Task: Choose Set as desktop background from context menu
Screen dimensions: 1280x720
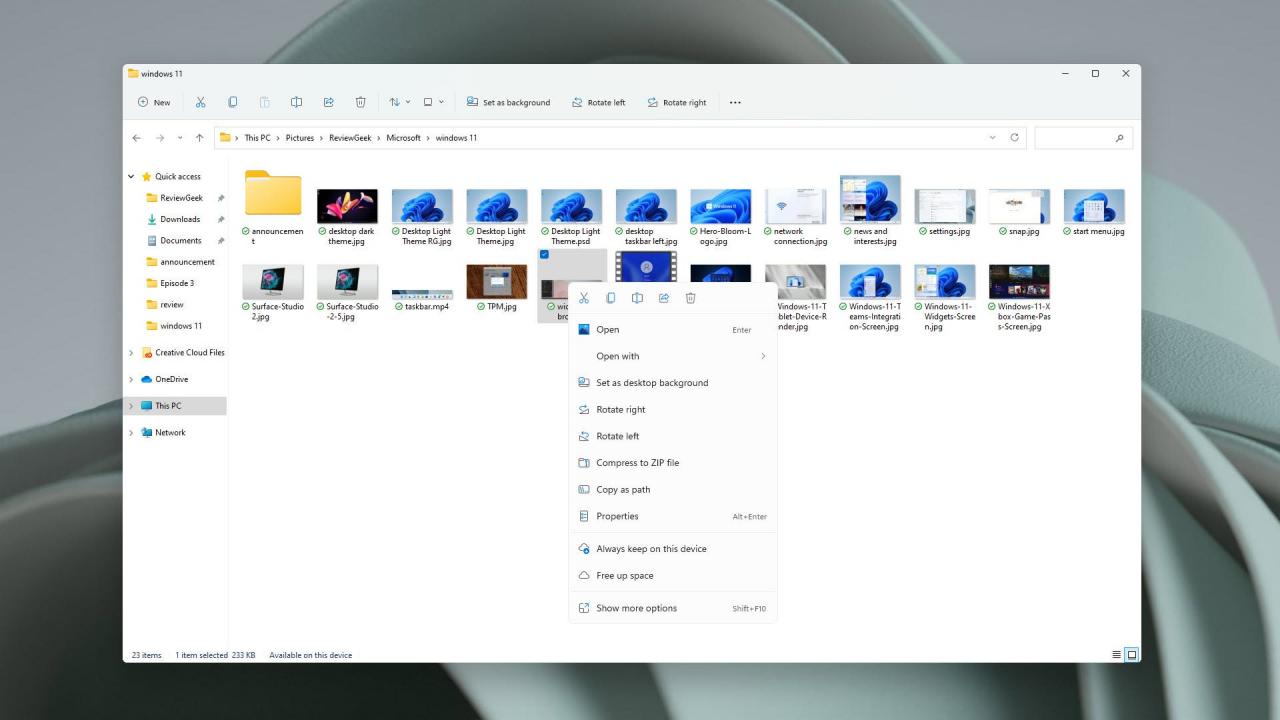Action: point(652,382)
